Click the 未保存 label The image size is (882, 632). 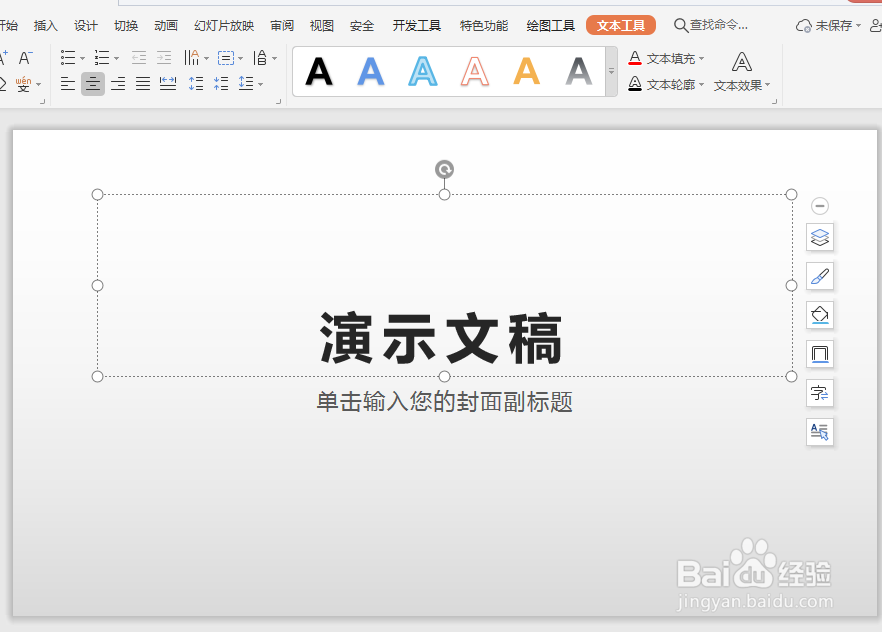point(834,26)
